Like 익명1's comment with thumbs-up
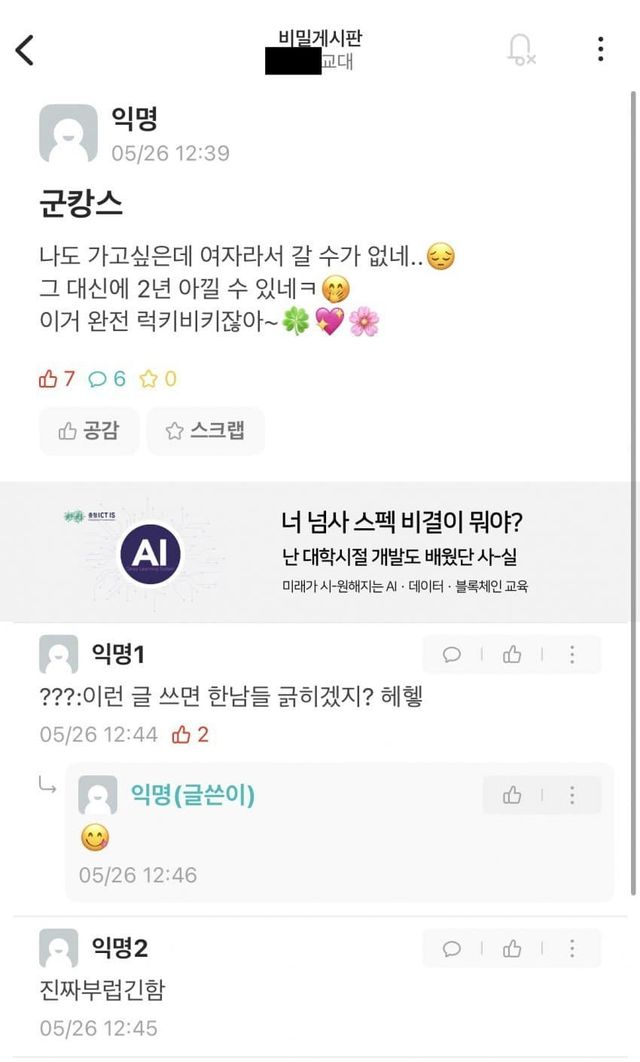Viewport: 640px width, 1062px height. (512, 655)
